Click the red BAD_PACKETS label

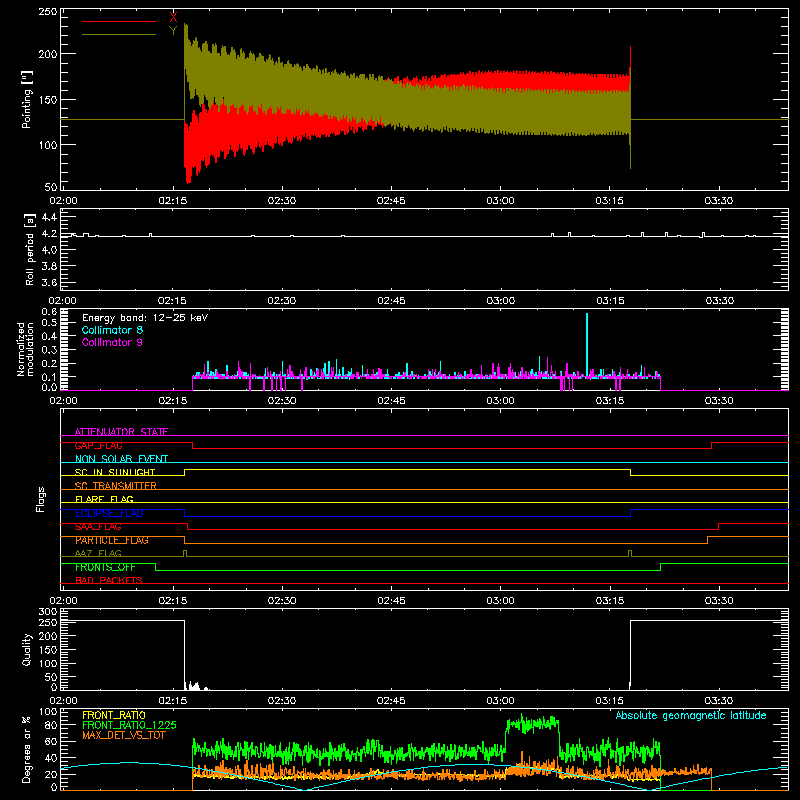(x=109, y=580)
